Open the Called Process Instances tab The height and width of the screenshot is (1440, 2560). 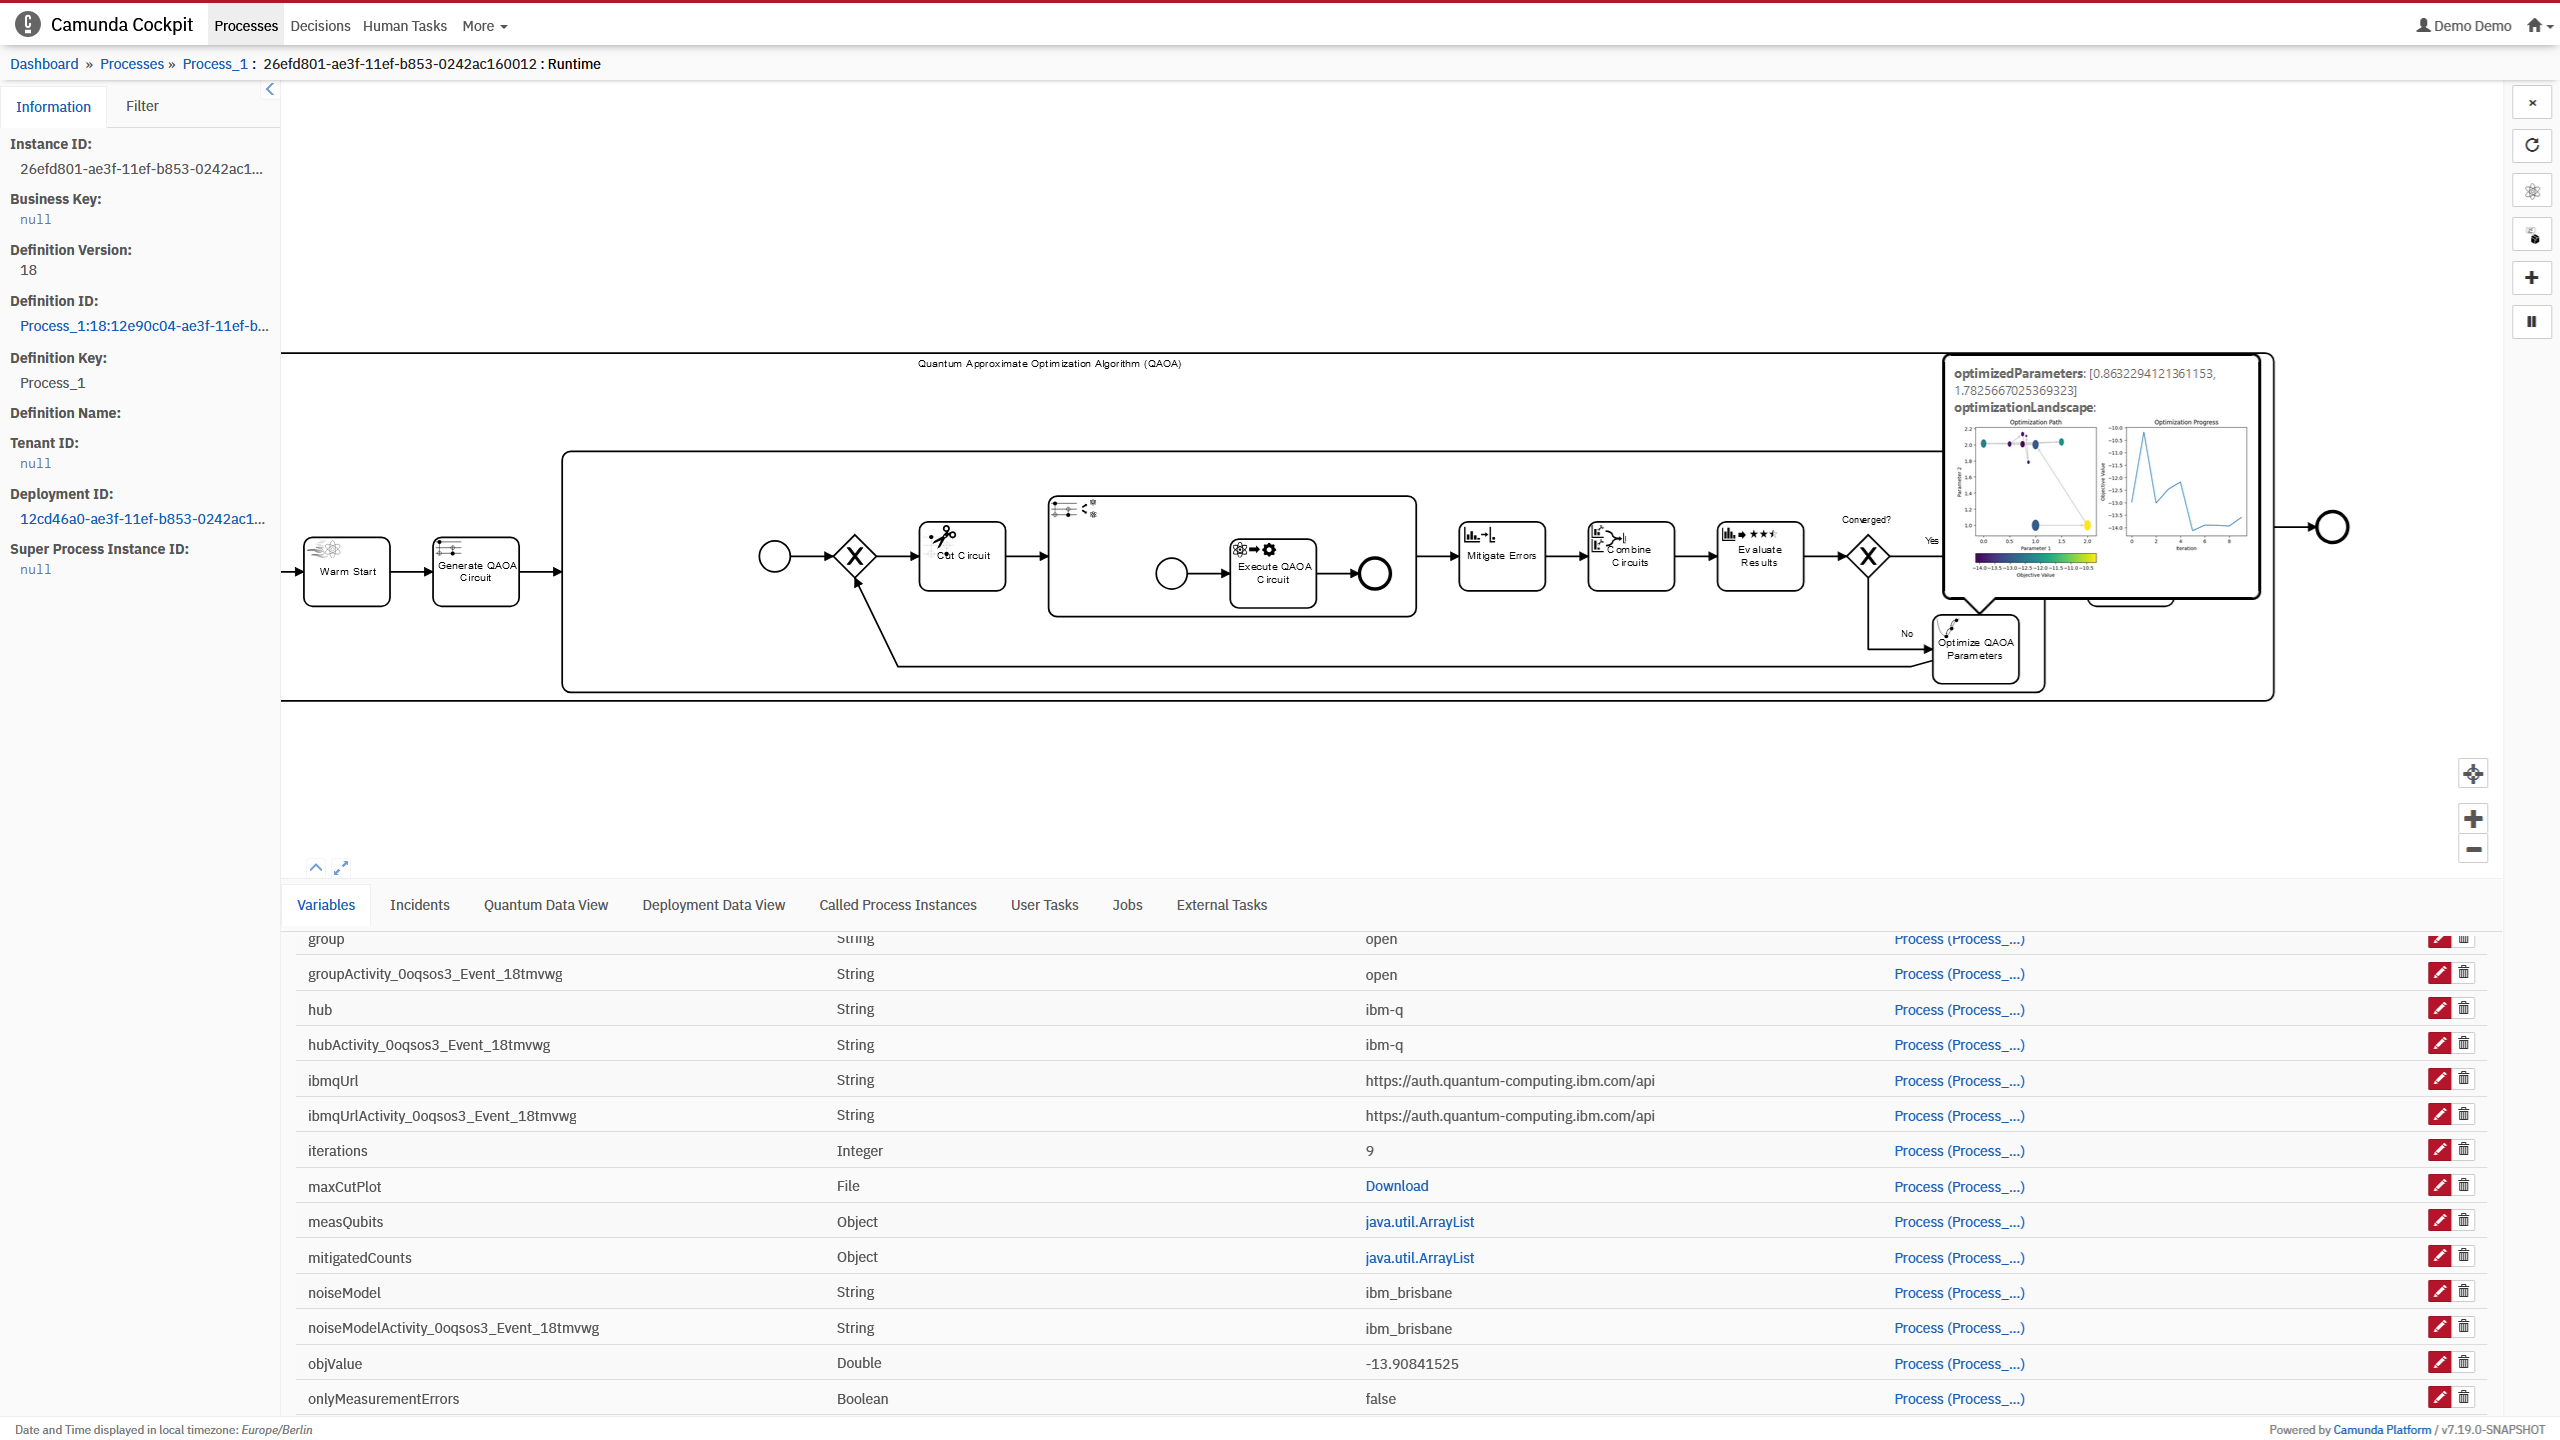tap(897, 904)
